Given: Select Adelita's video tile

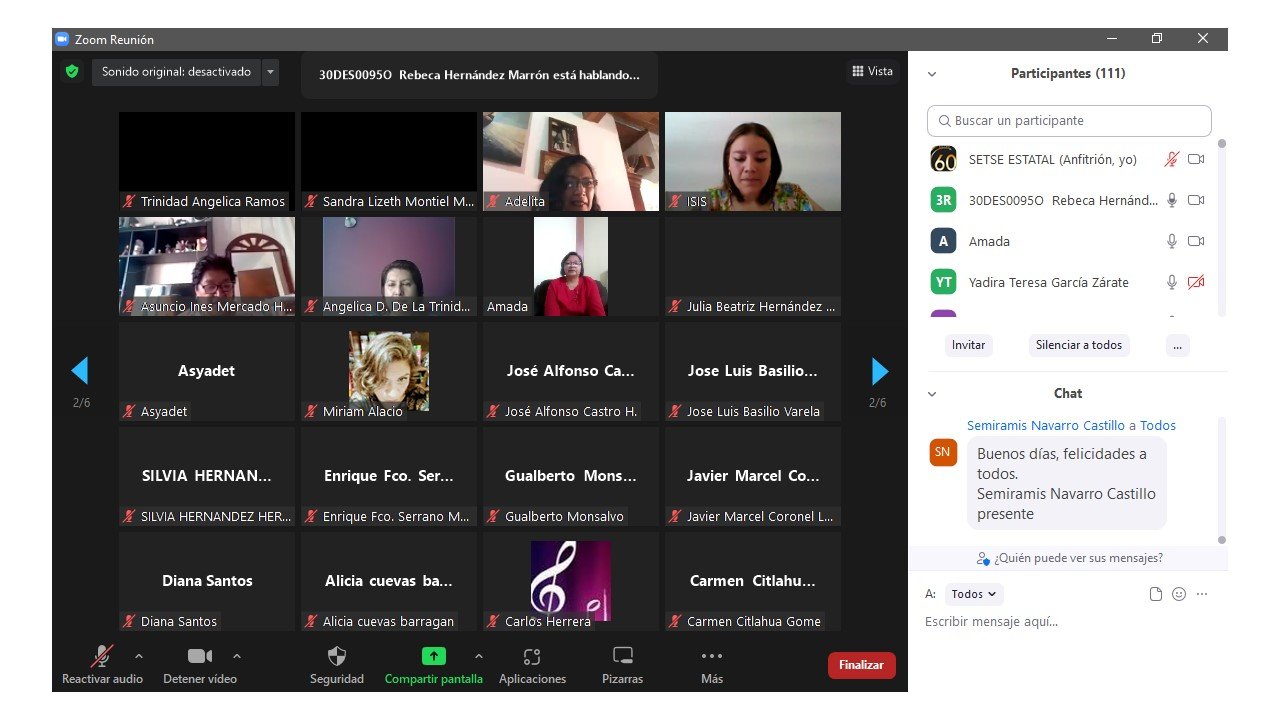Looking at the screenshot, I should point(571,161).
